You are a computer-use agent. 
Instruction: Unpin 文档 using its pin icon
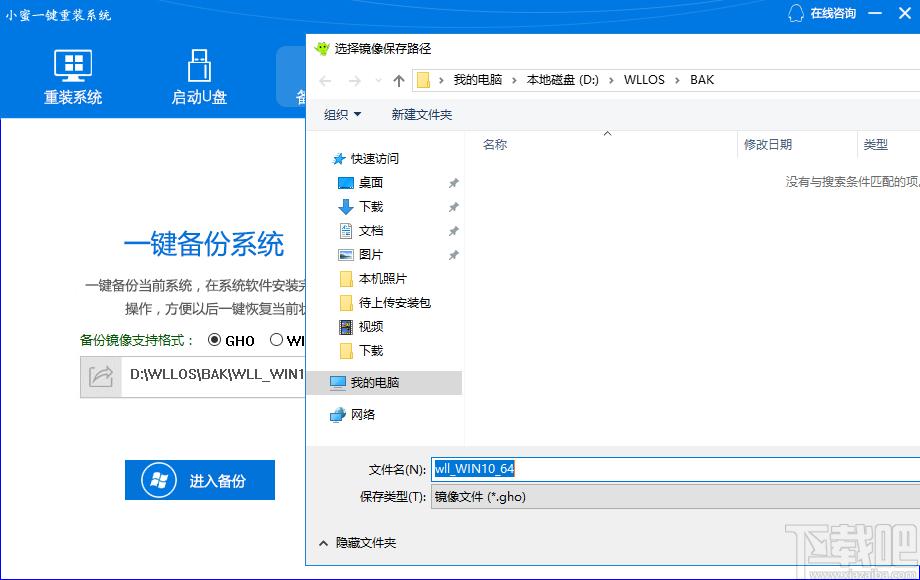(x=454, y=232)
